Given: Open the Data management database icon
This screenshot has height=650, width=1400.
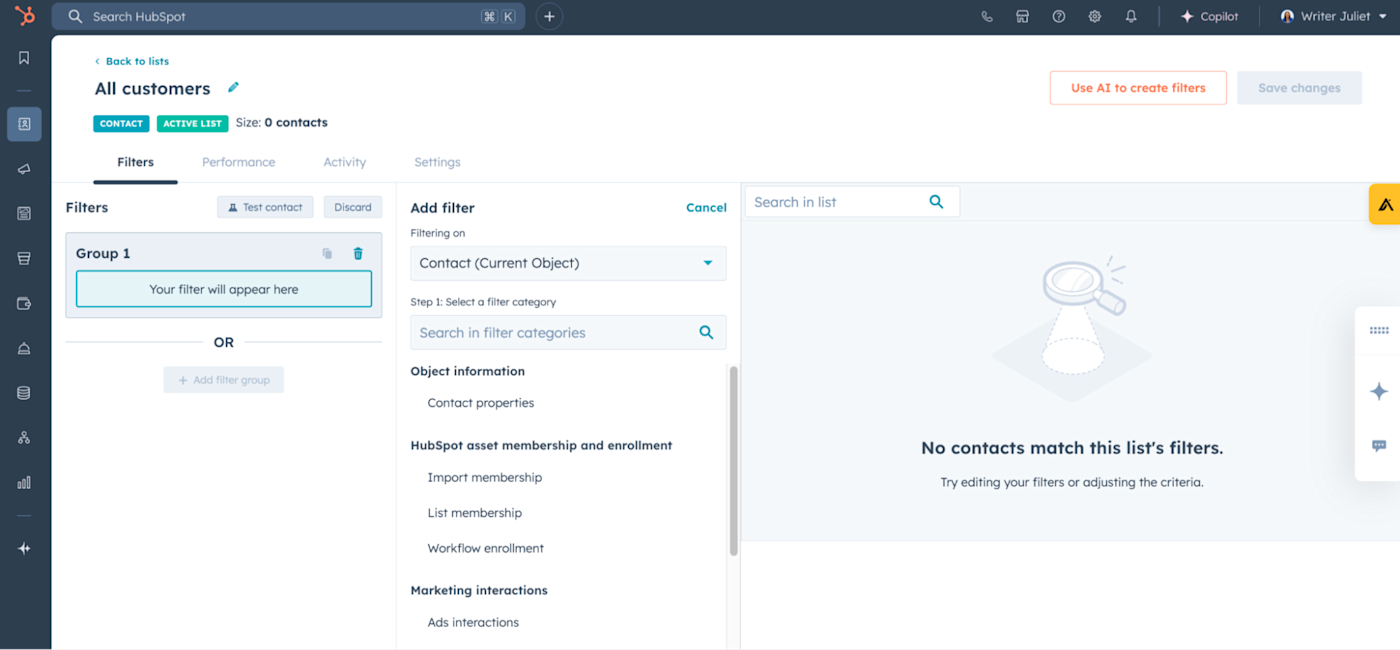Looking at the screenshot, I should pyautogui.click(x=24, y=393).
